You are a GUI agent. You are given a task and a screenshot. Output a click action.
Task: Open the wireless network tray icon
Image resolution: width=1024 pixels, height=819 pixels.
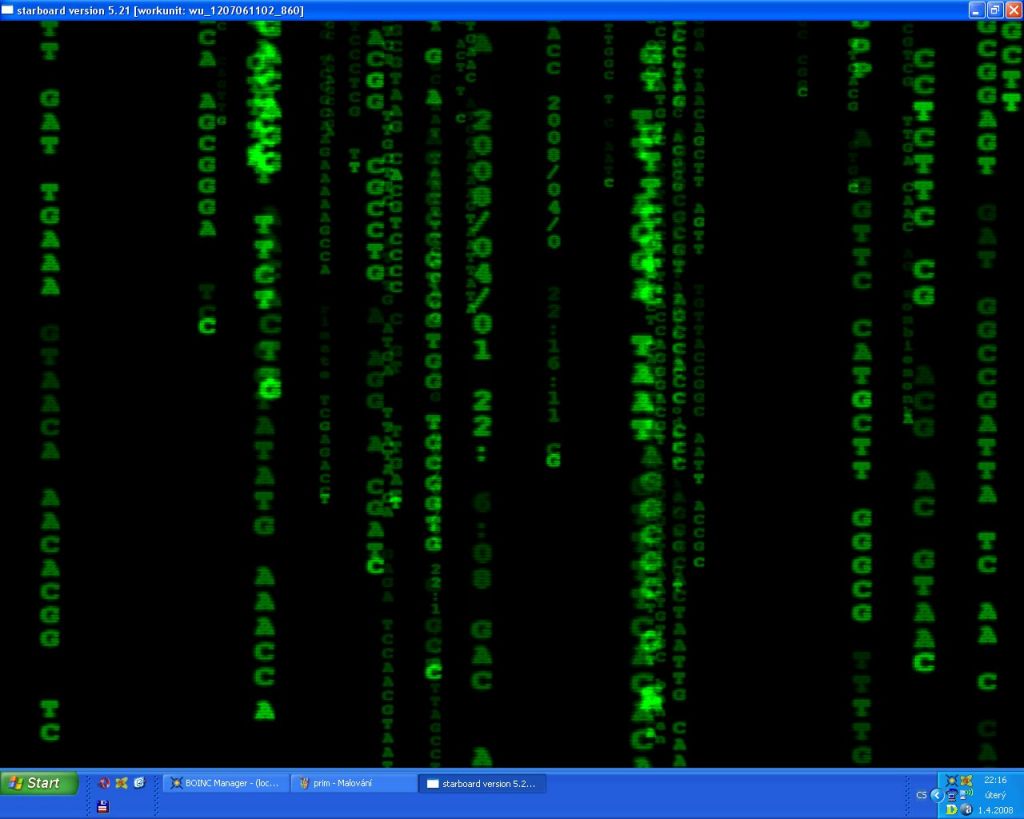coord(966,795)
